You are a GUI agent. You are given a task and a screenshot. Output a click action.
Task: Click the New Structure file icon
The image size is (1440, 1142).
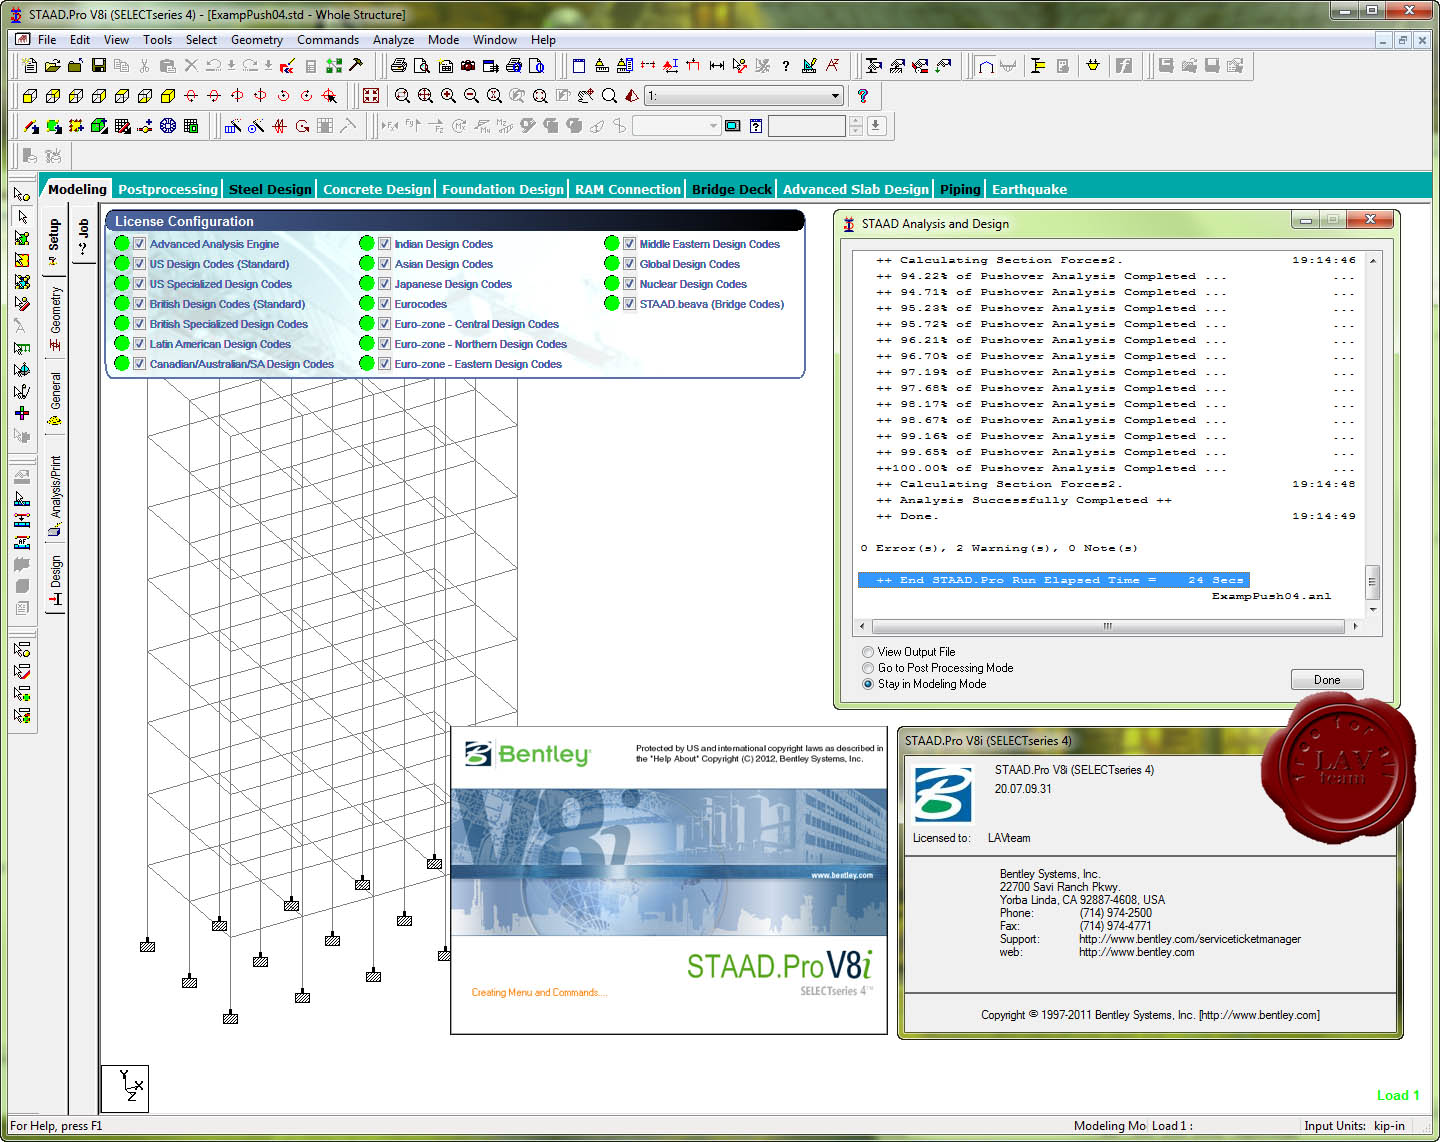tap(30, 66)
